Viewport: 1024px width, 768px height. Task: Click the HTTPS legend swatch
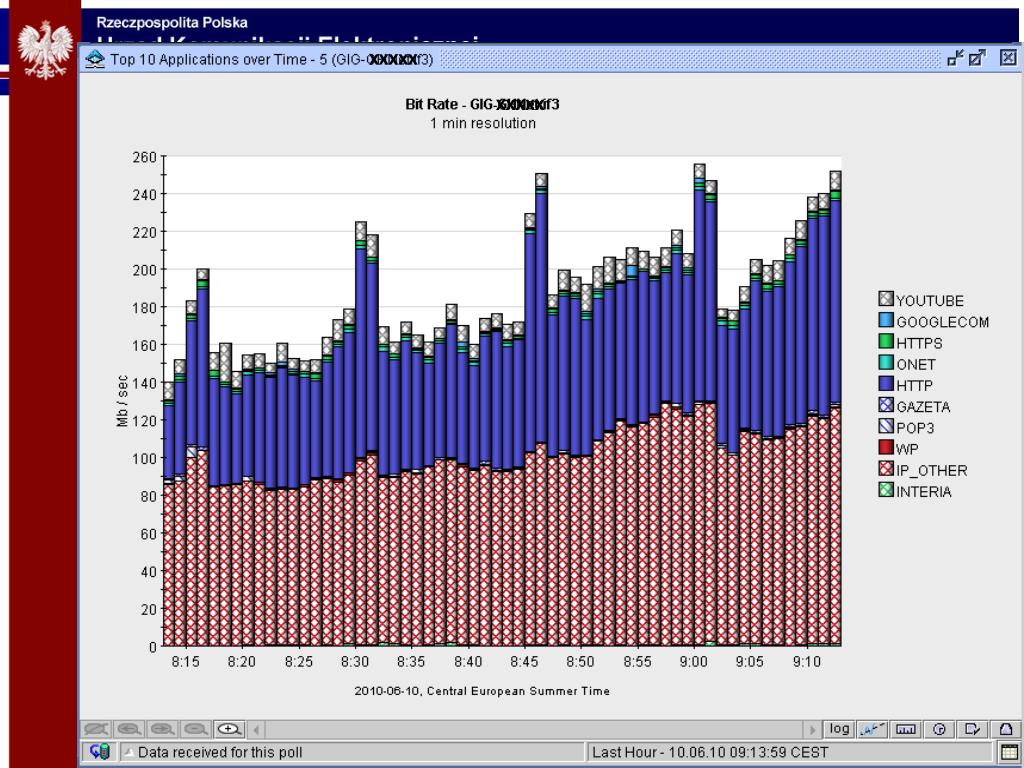pyautogui.click(x=886, y=342)
